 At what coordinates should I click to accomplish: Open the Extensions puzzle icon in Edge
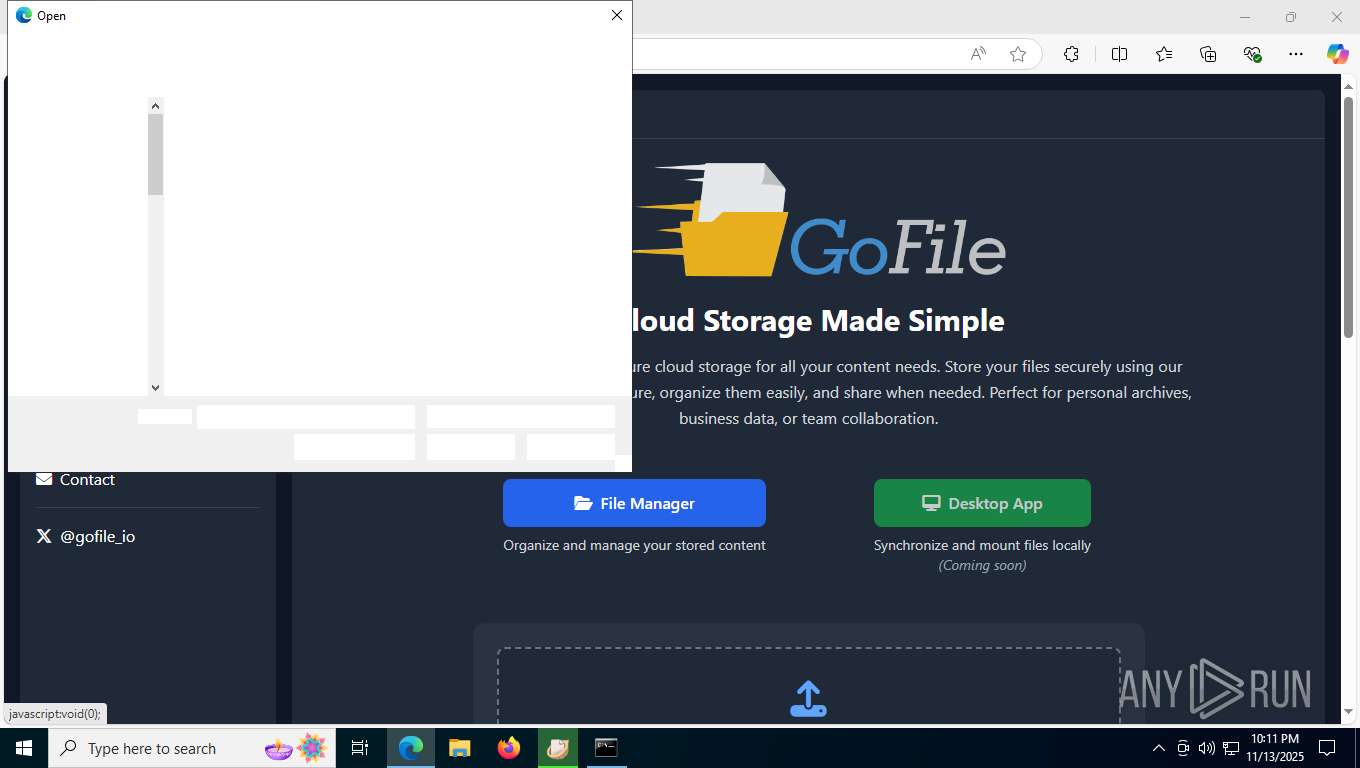click(1071, 54)
